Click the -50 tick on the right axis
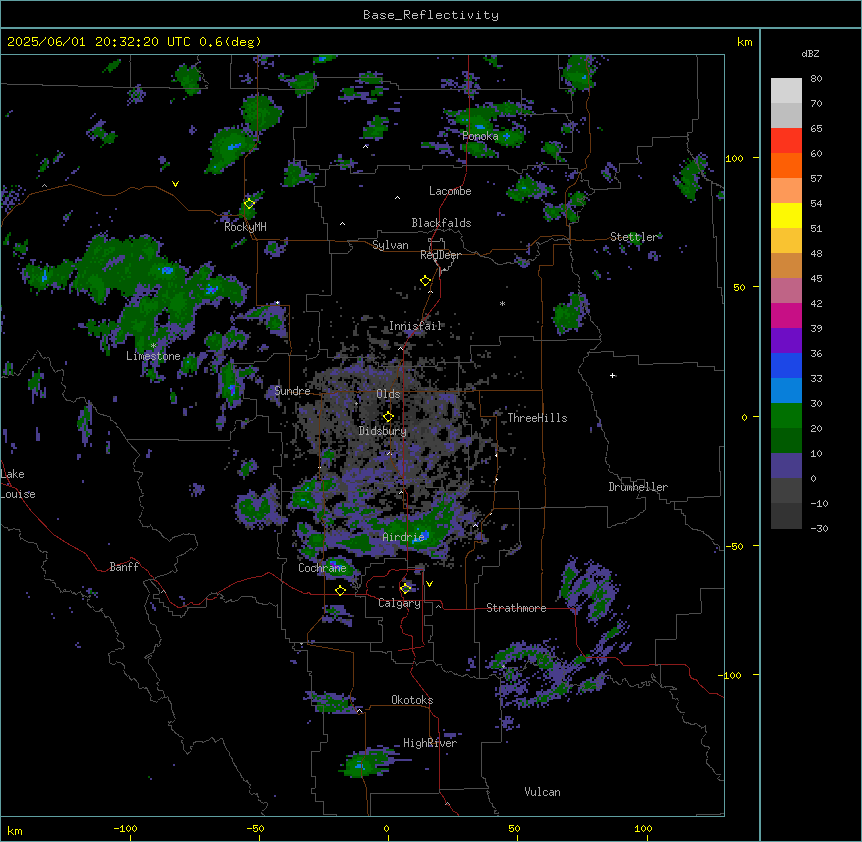The width and height of the screenshot is (862, 842). (734, 546)
